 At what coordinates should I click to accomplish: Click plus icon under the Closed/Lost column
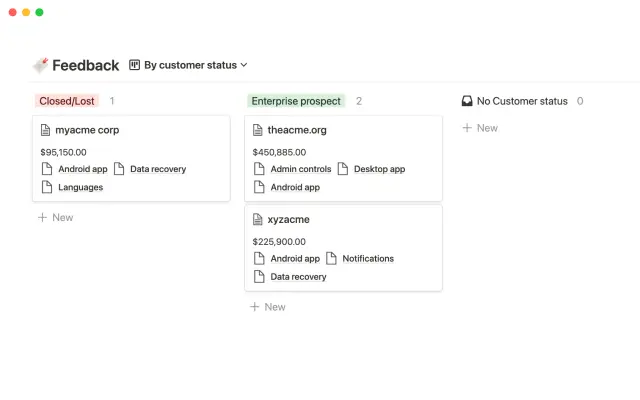[42, 218]
